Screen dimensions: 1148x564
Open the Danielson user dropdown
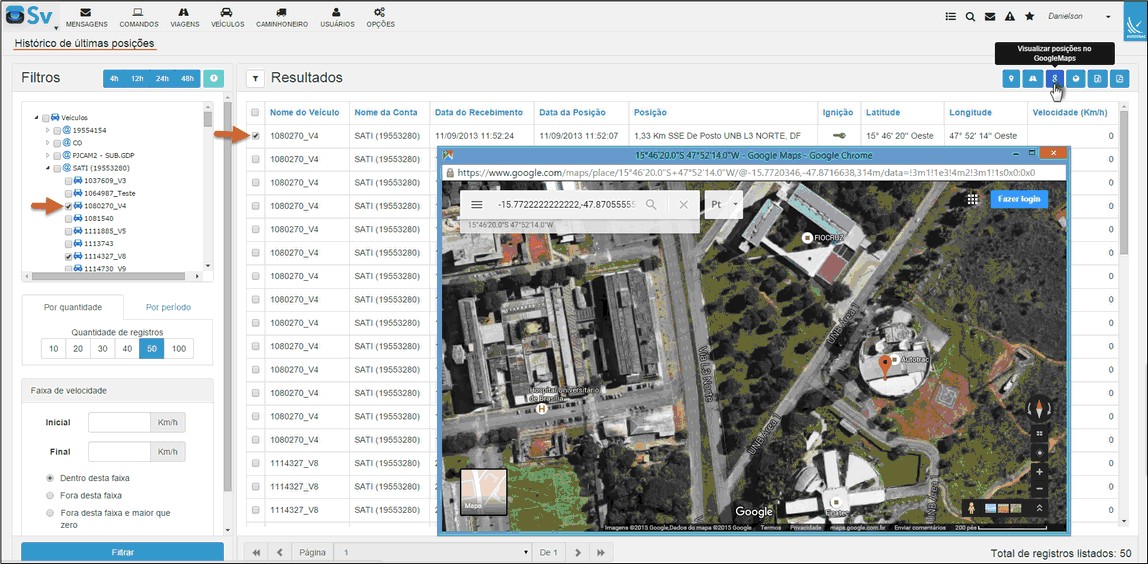click(1079, 16)
